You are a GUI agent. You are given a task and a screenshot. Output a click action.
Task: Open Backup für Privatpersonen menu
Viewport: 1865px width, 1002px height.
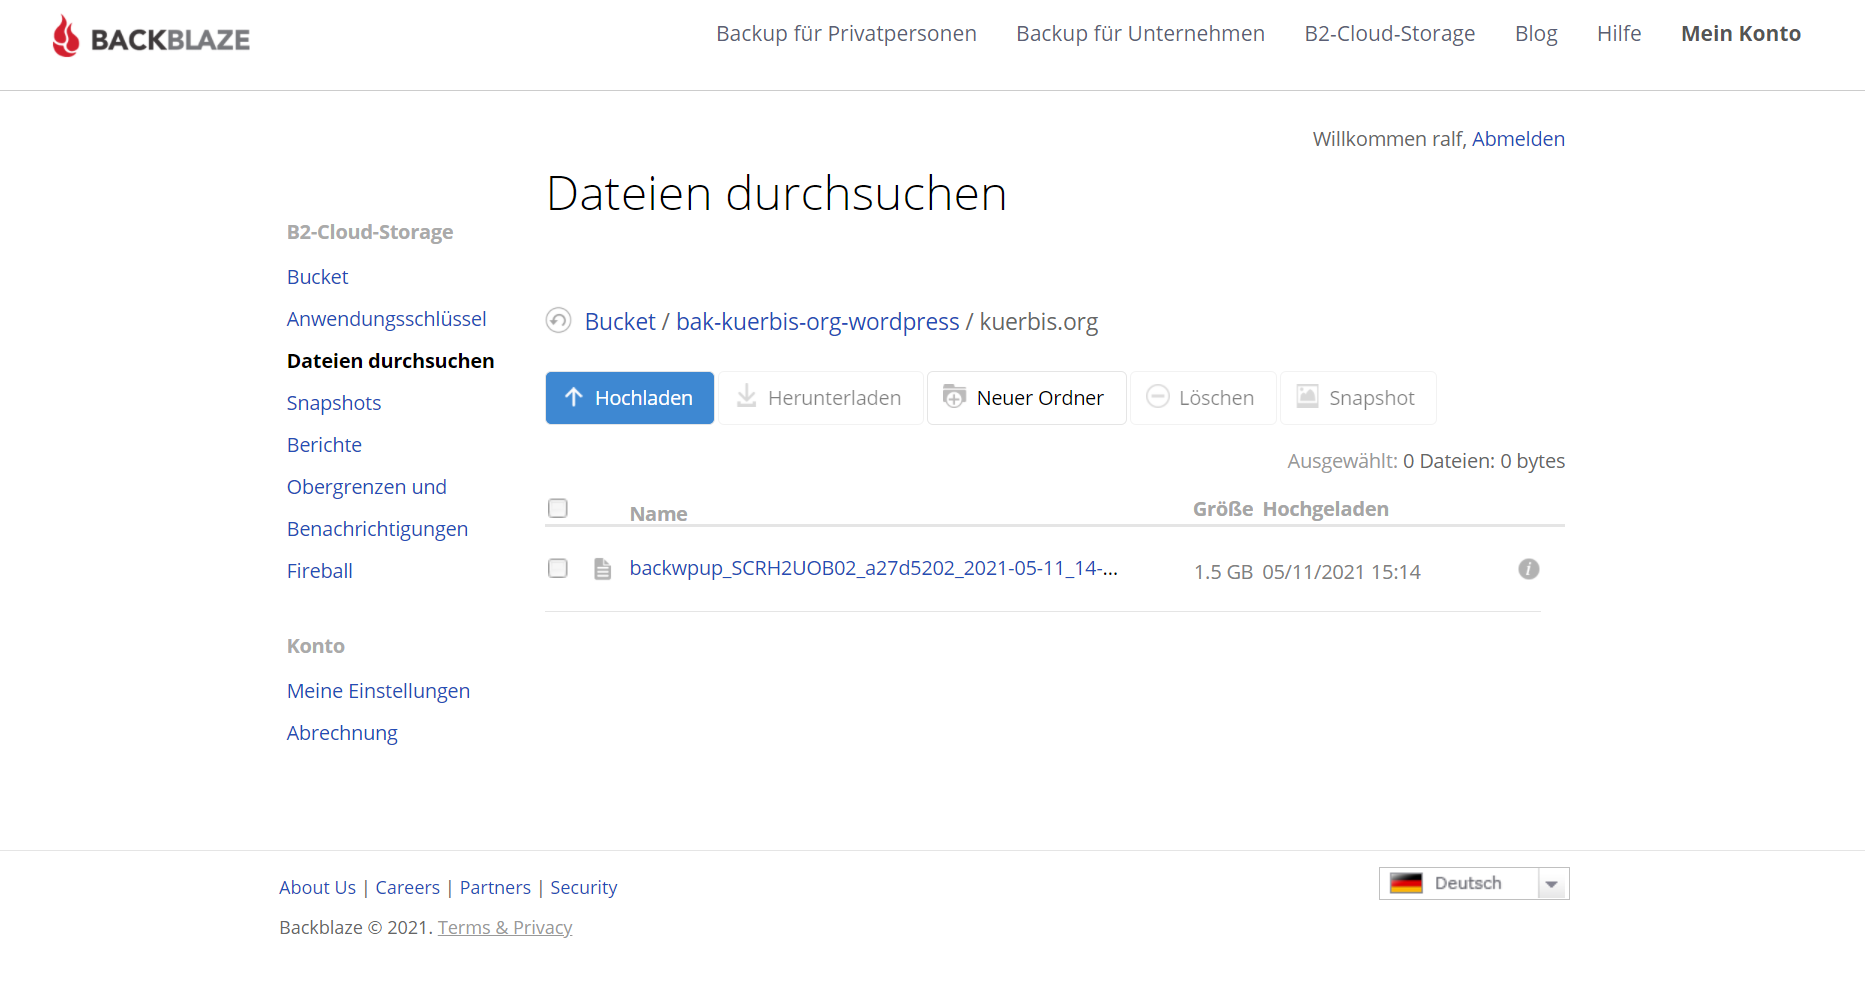[x=846, y=34]
